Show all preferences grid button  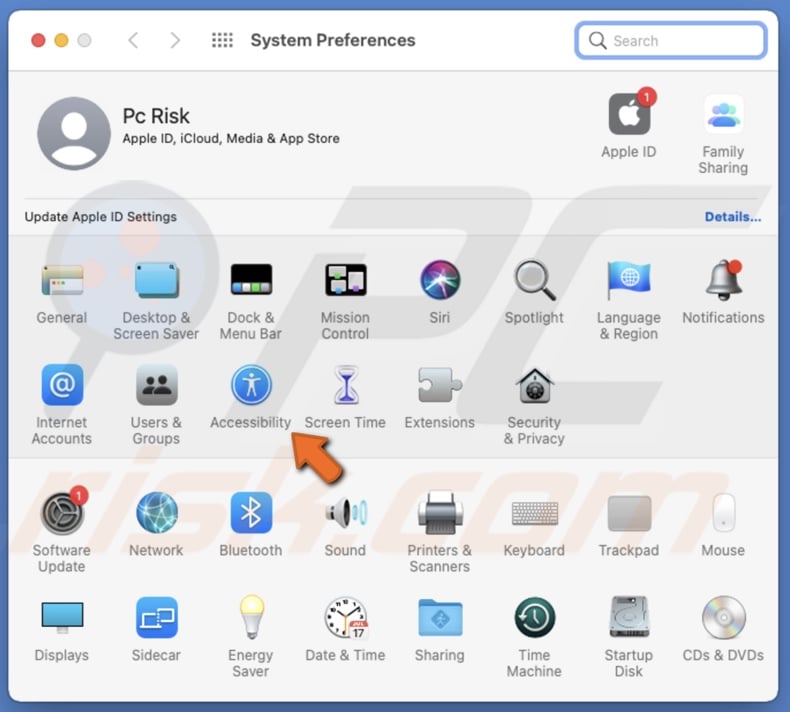pos(222,40)
